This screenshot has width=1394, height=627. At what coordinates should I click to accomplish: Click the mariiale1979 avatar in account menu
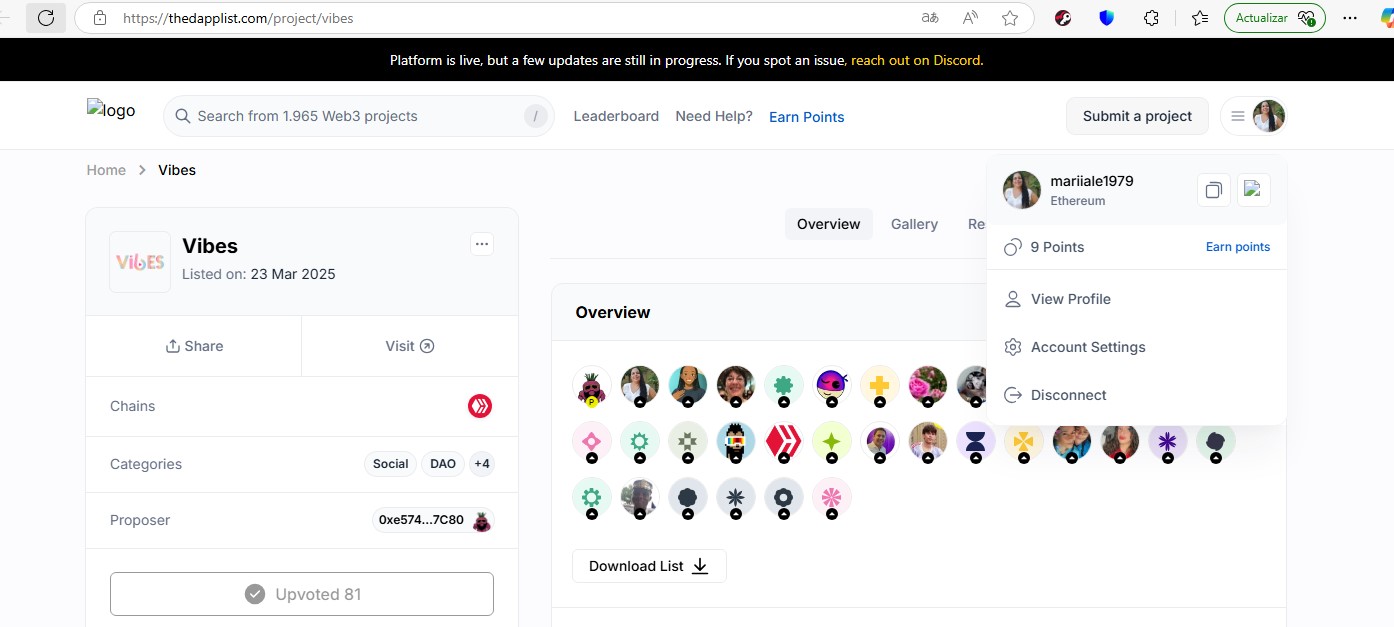pyautogui.click(x=1022, y=190)
